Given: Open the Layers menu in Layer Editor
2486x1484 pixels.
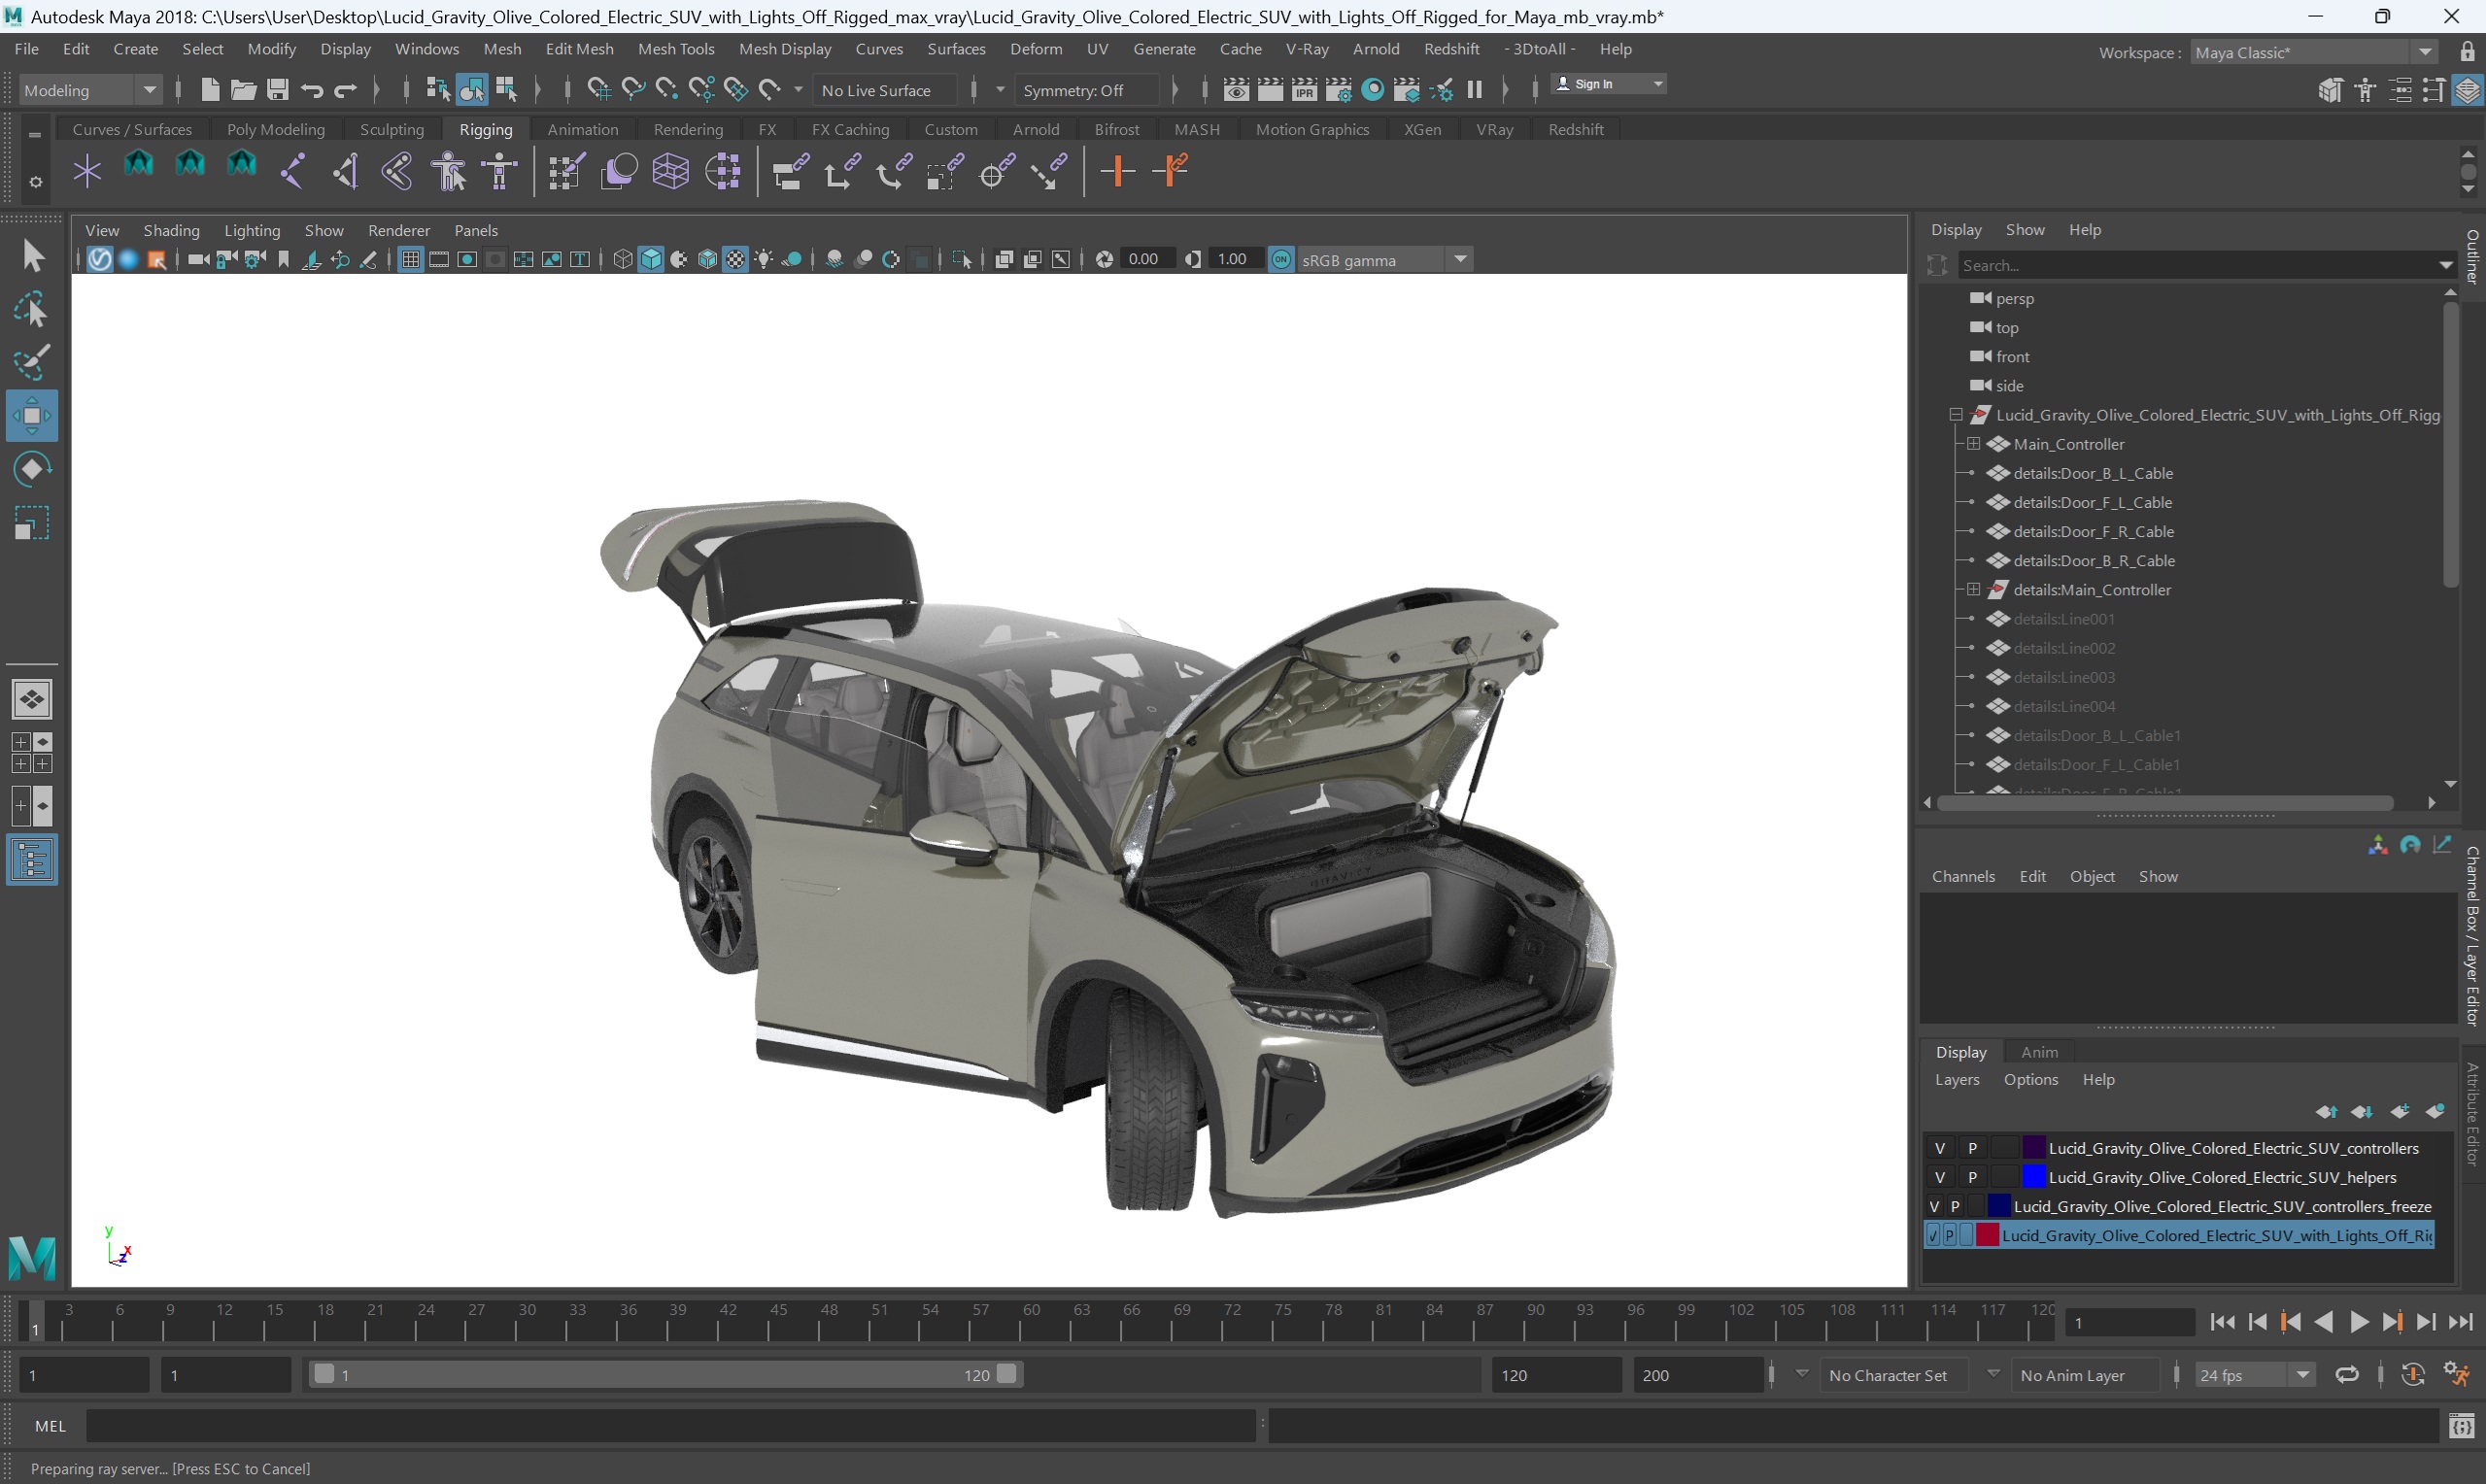Looking at the screenshot, I should 1957,1080.
